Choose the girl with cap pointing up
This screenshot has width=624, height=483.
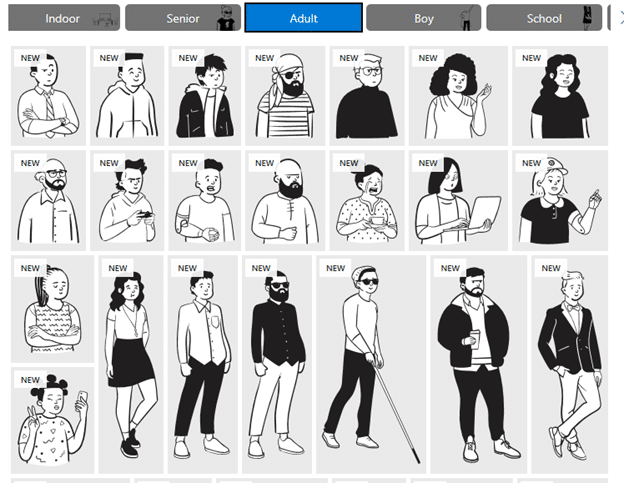pyautogui.click(x=560, y=201)
